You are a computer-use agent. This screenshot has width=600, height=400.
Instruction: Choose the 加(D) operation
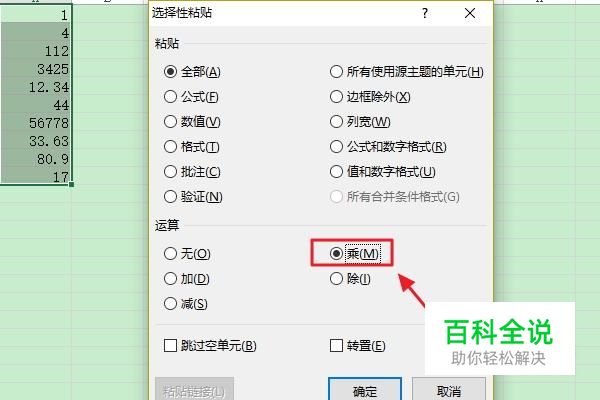click(187, 279)
